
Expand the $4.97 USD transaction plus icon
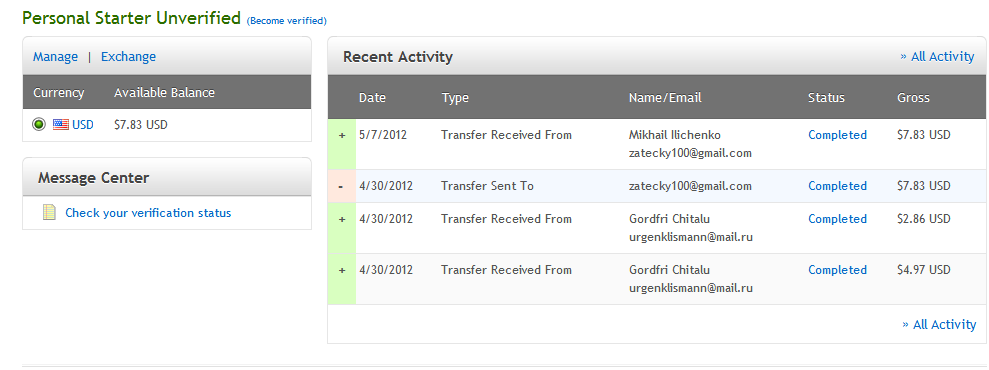342,270
